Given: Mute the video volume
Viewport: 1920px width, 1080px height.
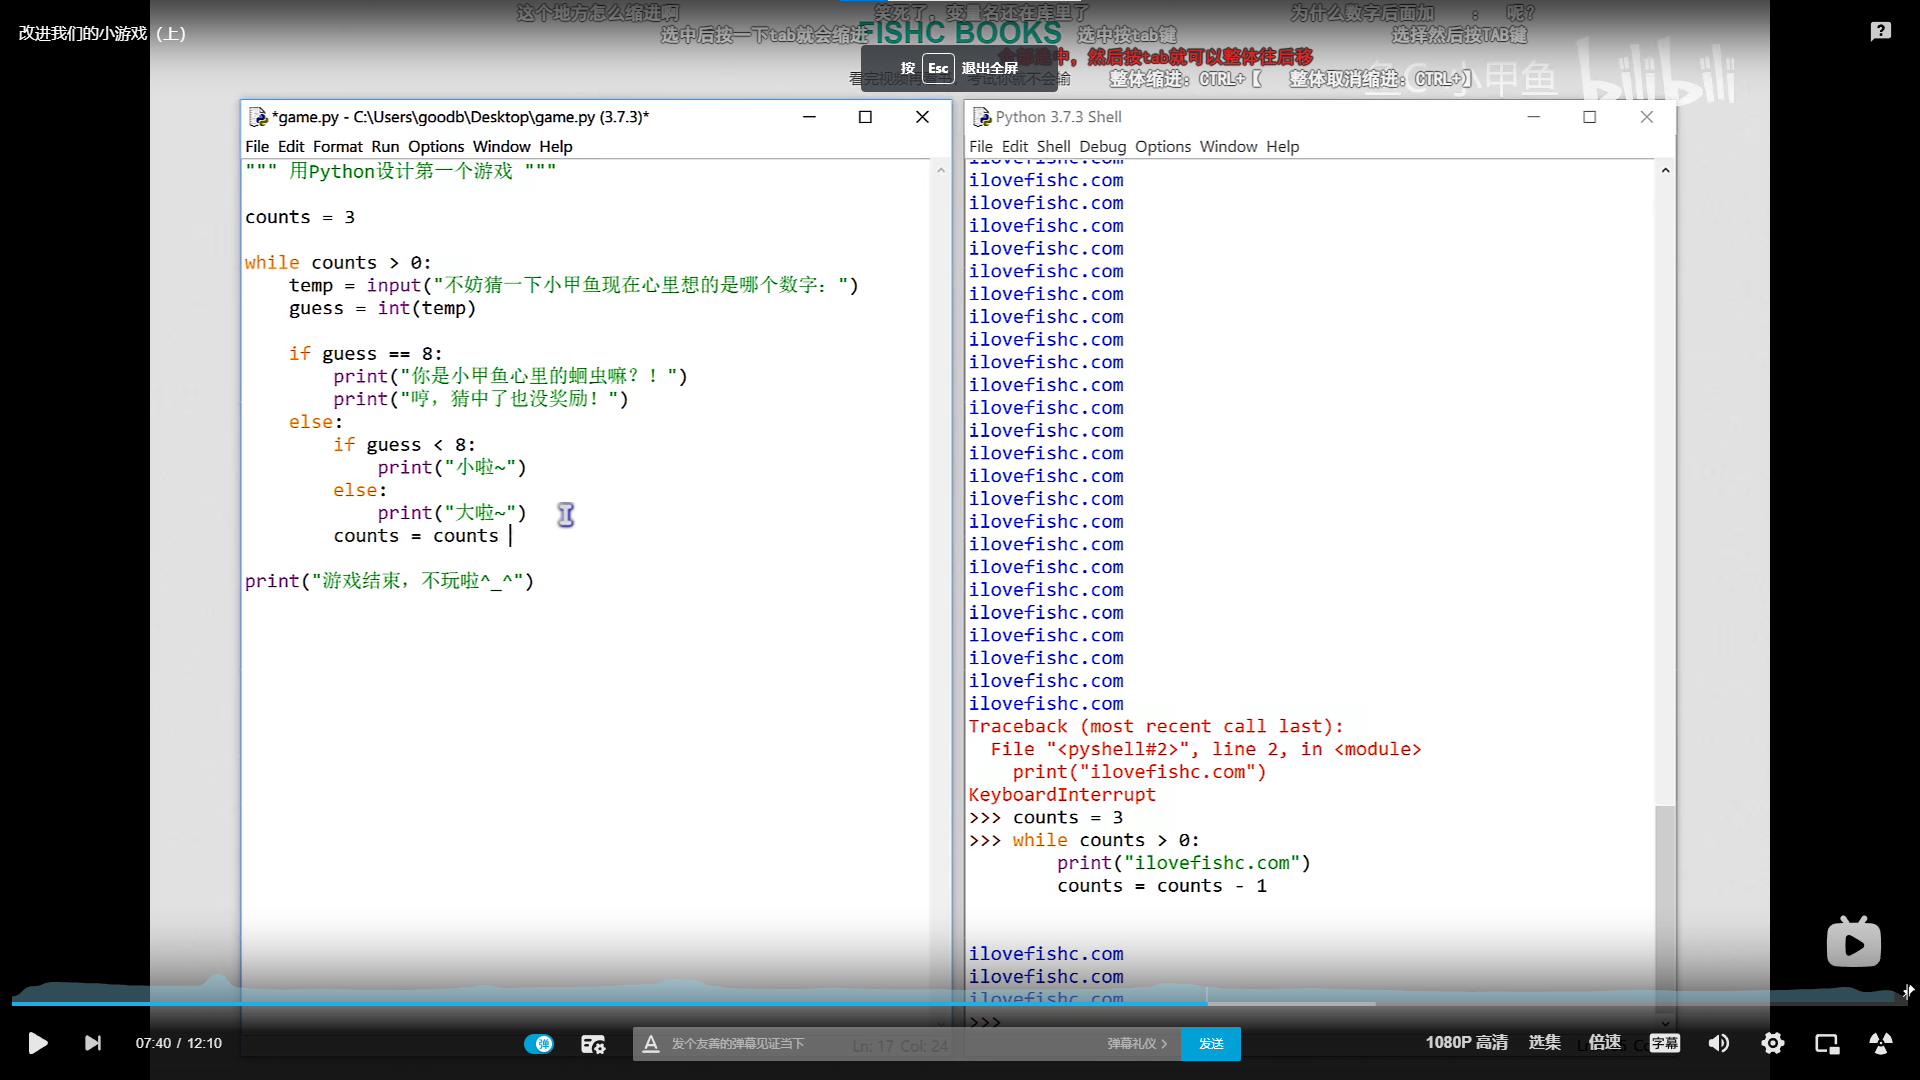Looking at the screenshot, I should pyautogui.click(x=1719, y=1043).
